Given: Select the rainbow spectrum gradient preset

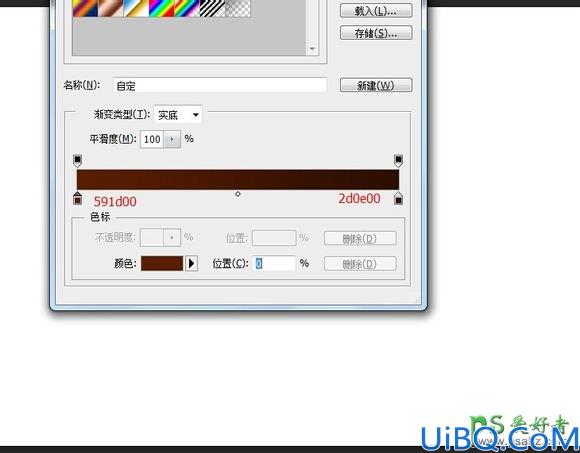Looking at the screenshot, I should 162,8.
